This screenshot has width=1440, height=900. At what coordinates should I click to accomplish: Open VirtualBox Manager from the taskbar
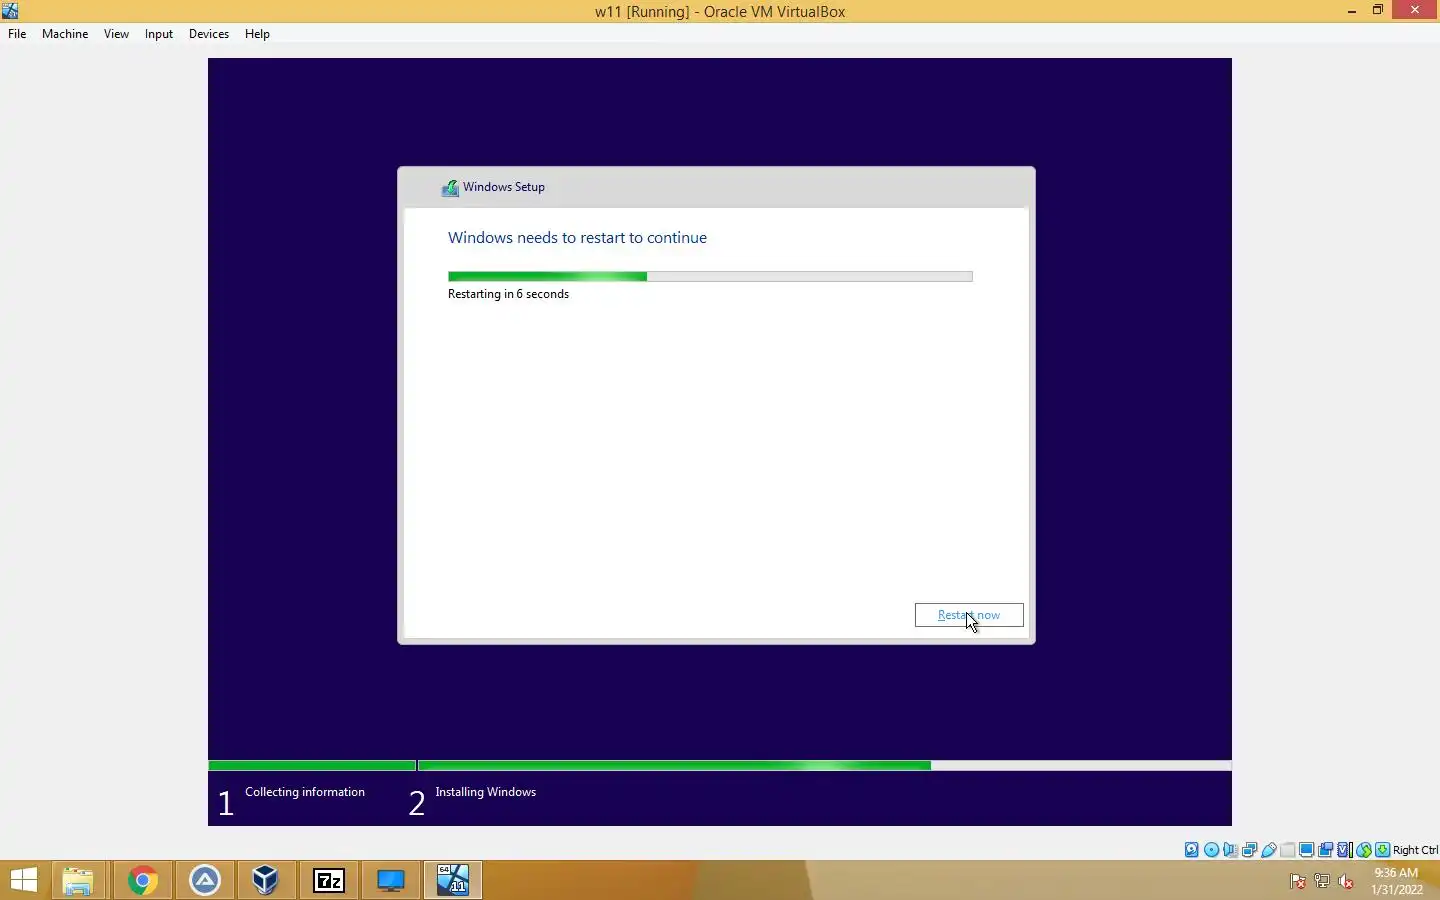pos(265,880)
